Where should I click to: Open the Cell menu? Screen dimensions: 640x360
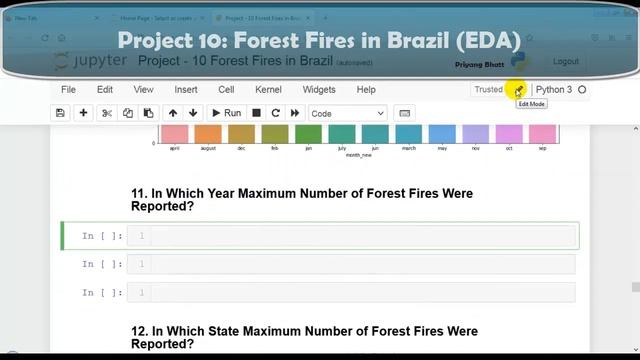pyautogui.click(x=226, y=89)
